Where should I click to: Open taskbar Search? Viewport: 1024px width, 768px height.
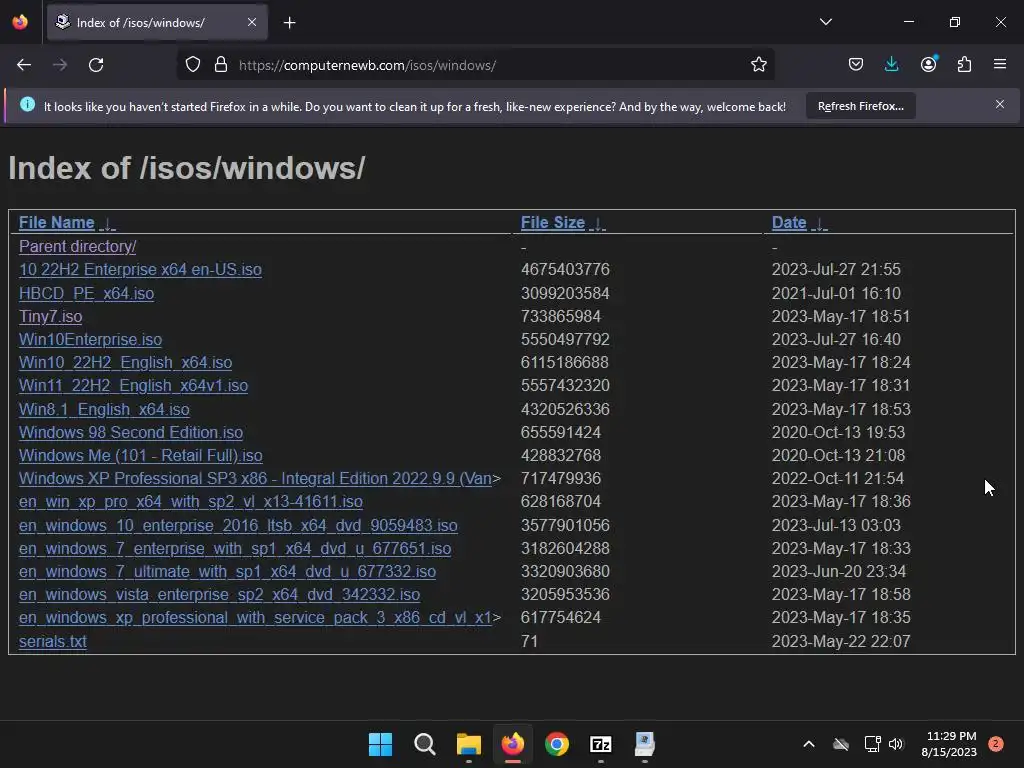(x=424, y=744)
